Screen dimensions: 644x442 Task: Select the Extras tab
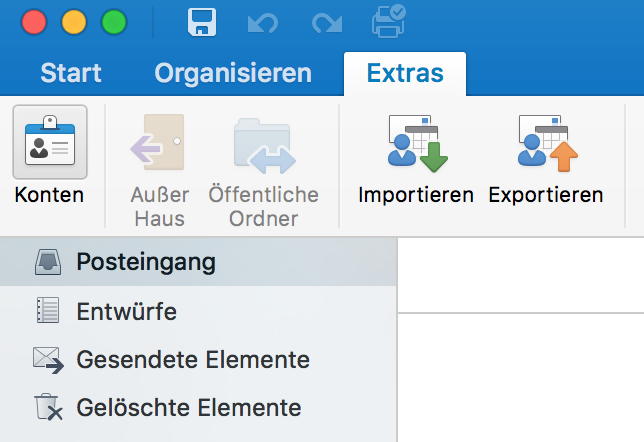[404, 73]
